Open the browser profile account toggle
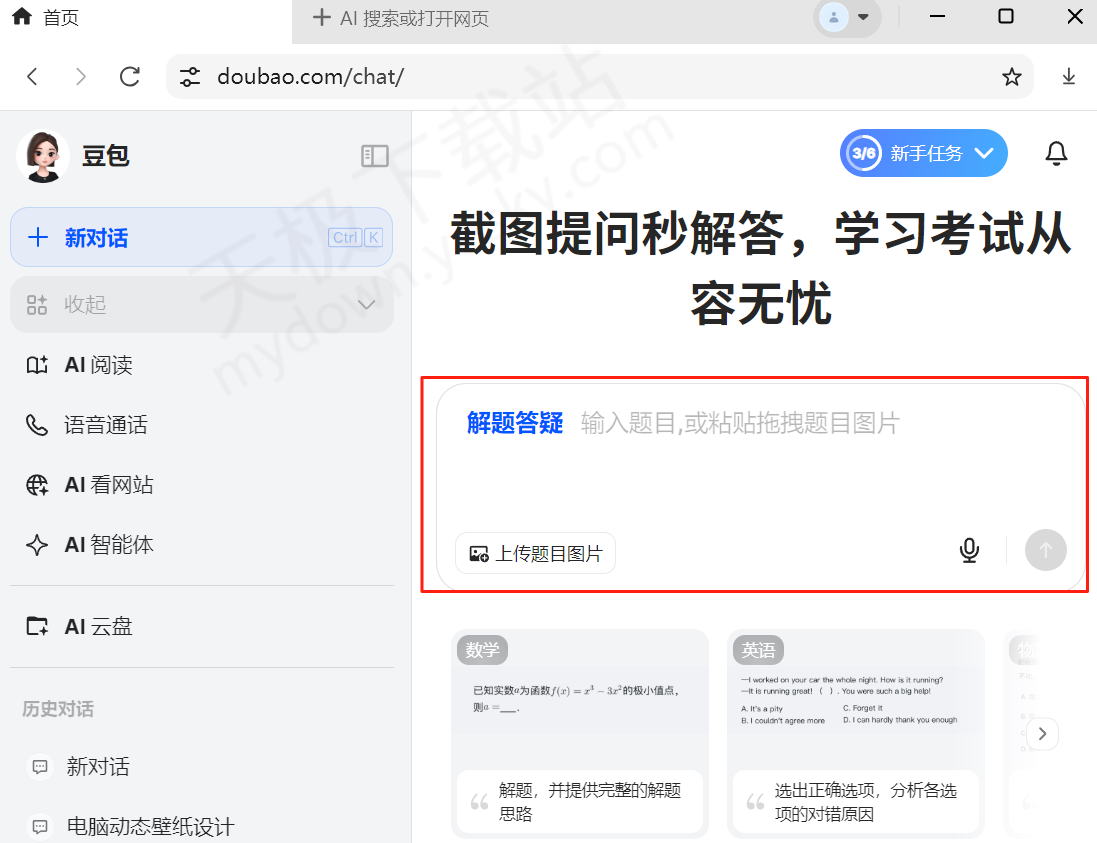The height and width of the screenshot is (843, 1097). pos(847,18)
